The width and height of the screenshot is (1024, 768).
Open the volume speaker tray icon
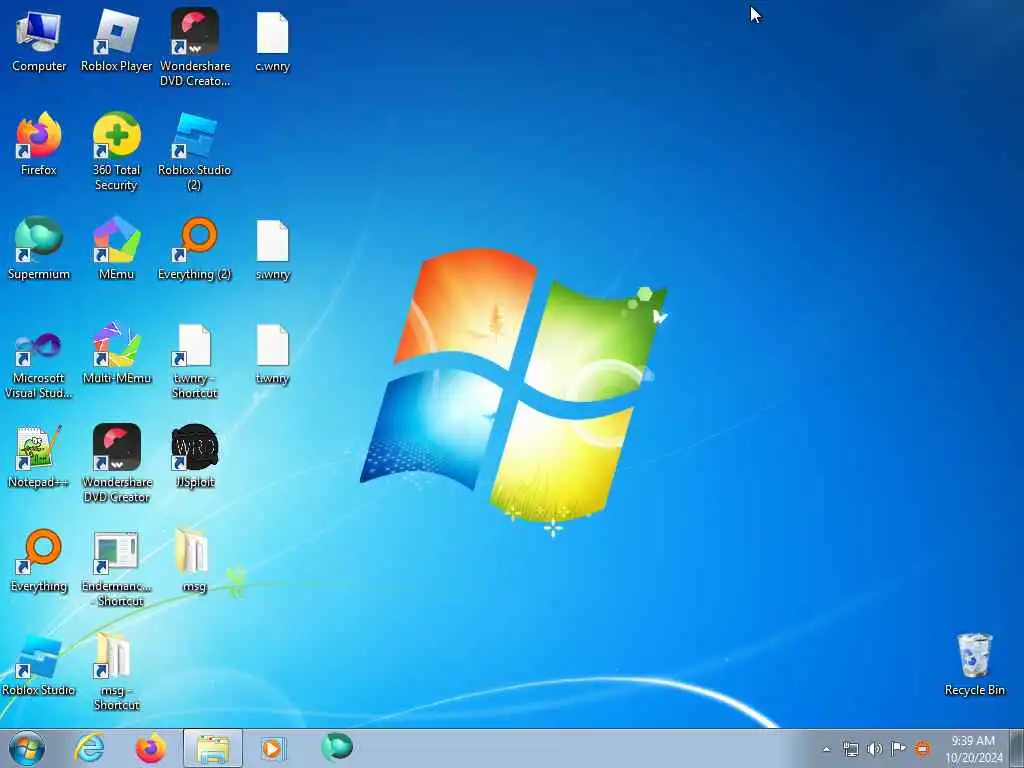(874, 749)
